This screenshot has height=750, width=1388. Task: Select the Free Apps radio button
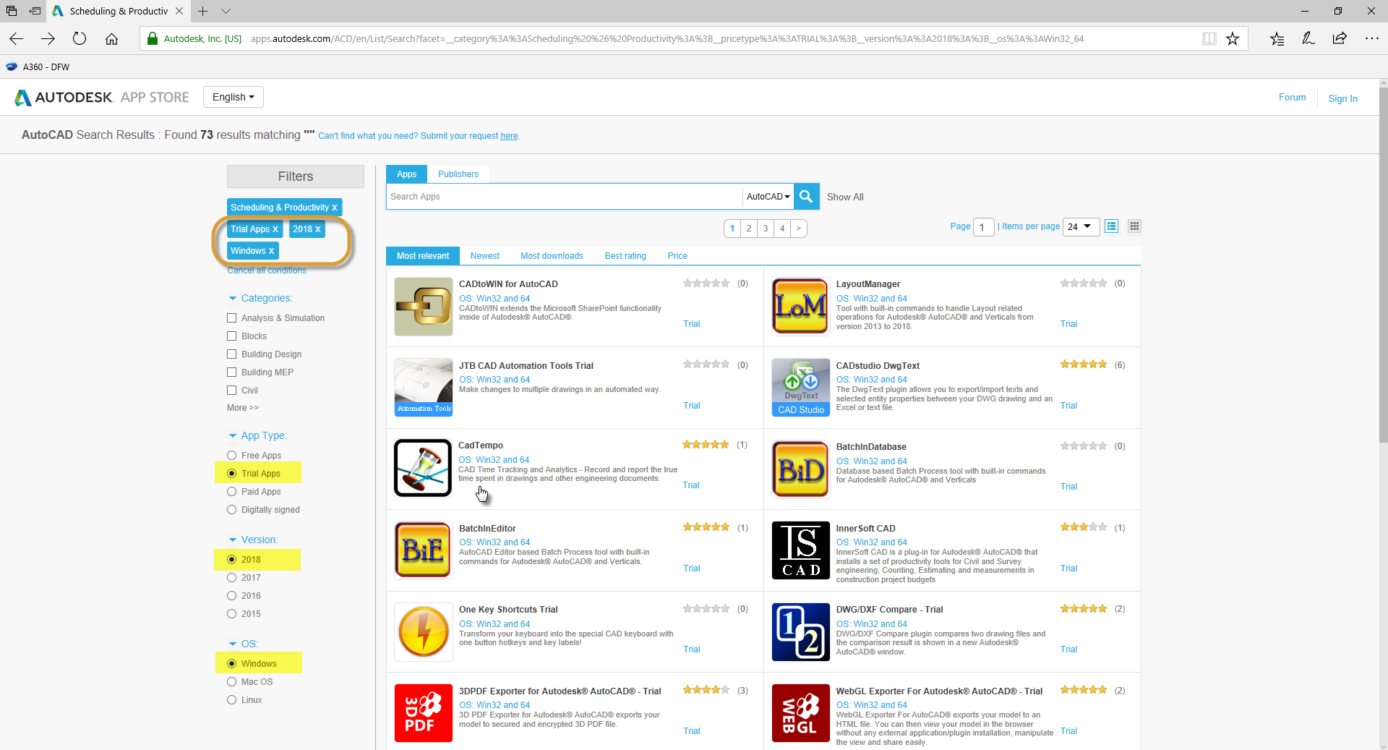[x=231, y=455]
